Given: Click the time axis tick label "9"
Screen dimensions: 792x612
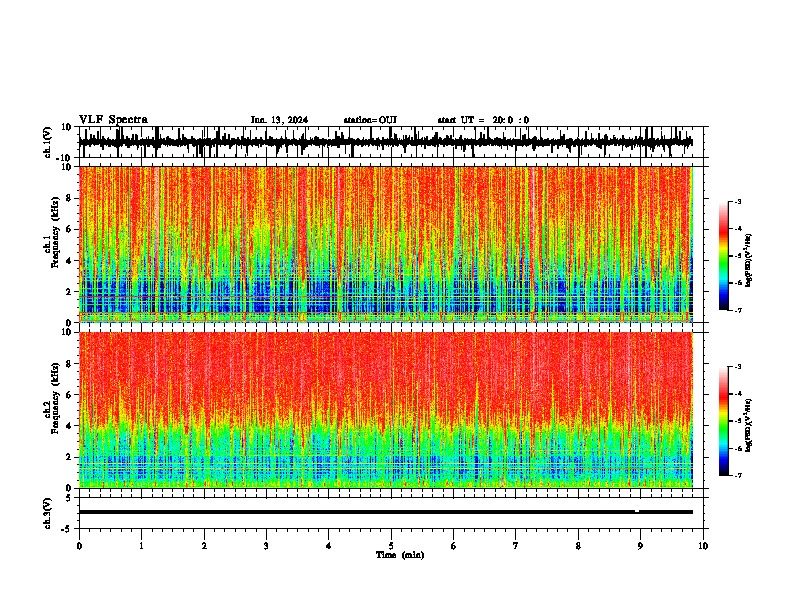Looking at the screenshot, I should click(x=640, y=546).
